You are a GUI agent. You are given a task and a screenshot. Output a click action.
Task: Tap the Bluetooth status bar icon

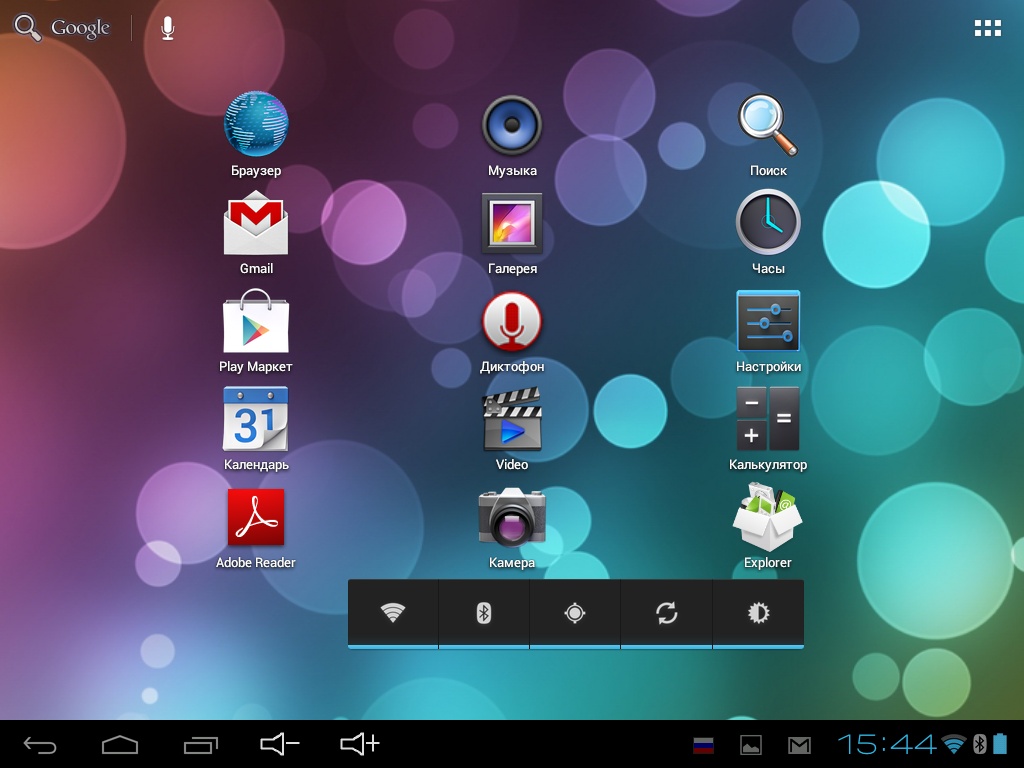coord(980,744)
